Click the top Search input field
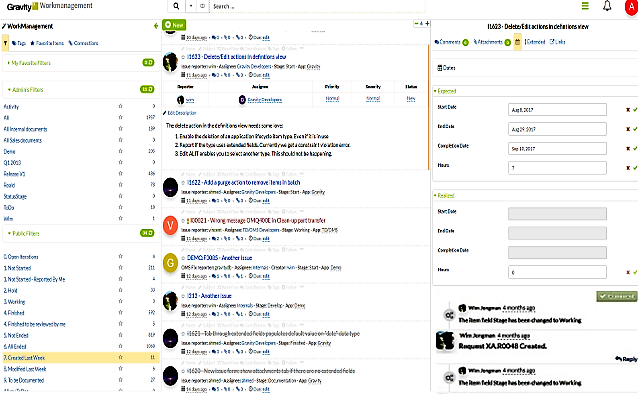The width and height of the screenshot is (638, 394). [317, 6]
